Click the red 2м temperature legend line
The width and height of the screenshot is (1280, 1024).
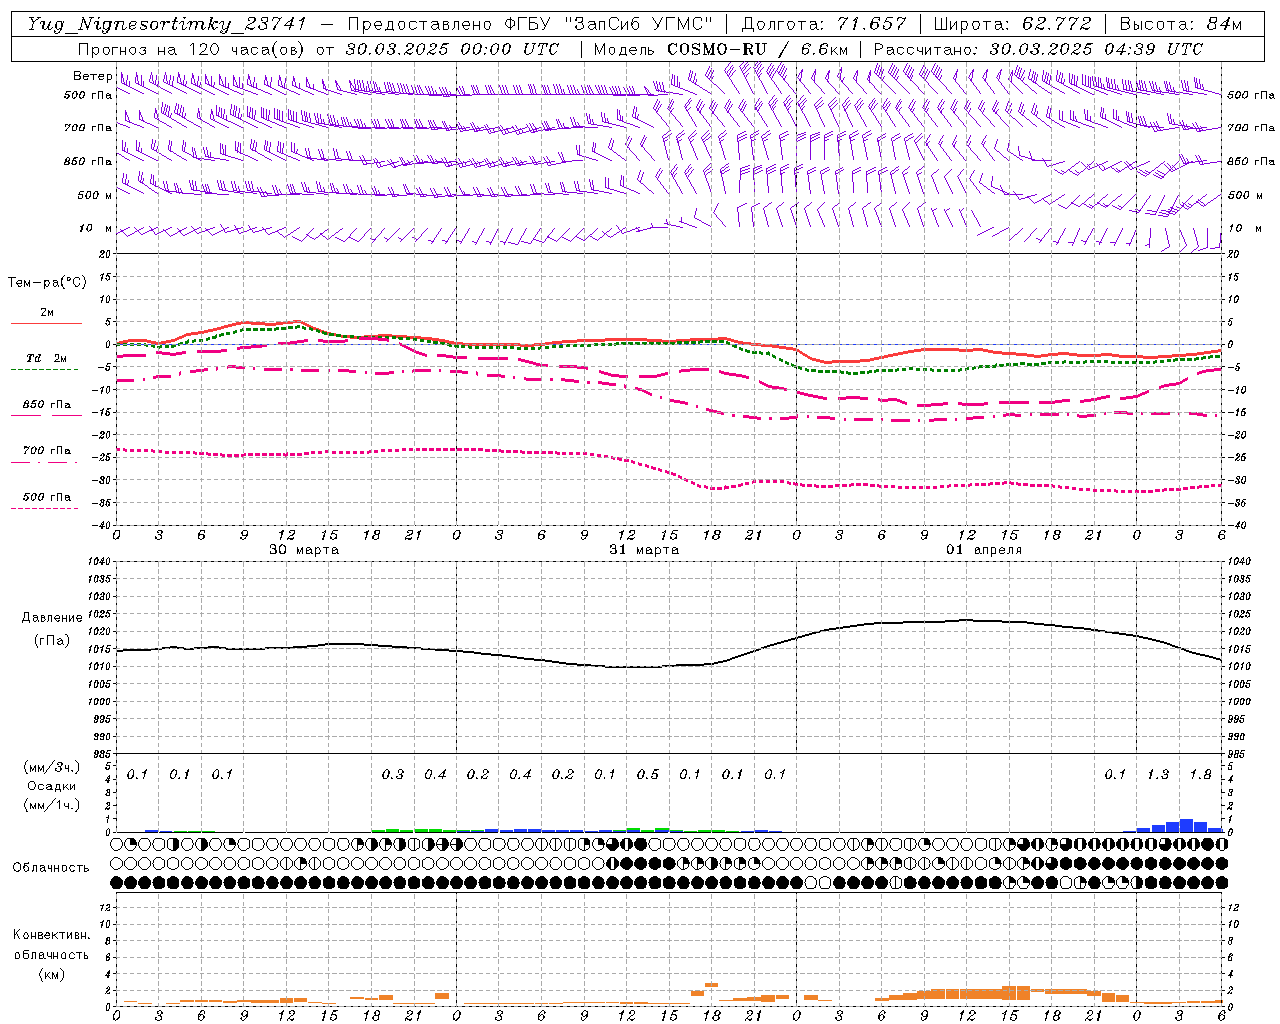[46, 323]
